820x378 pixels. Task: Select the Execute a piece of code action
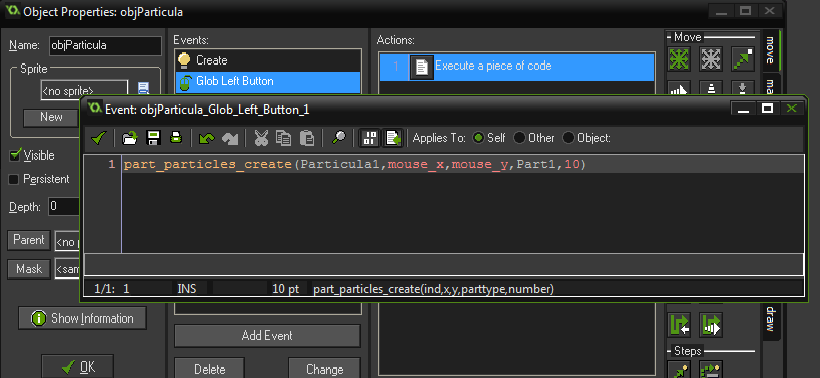517,67
